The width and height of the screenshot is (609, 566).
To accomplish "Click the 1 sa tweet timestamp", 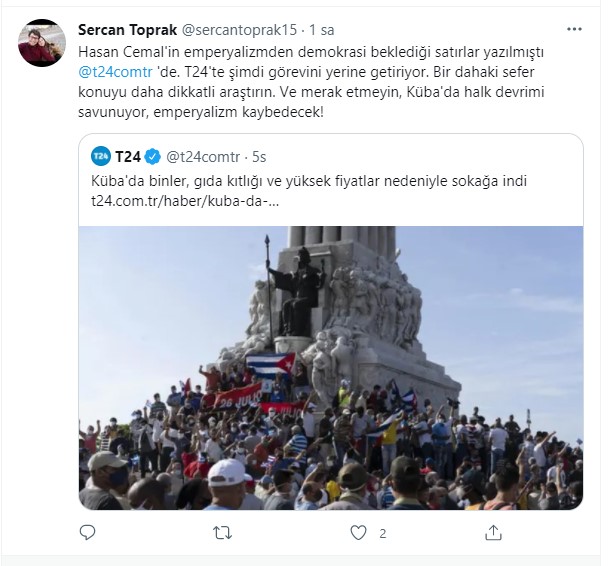I will point(322,30).
